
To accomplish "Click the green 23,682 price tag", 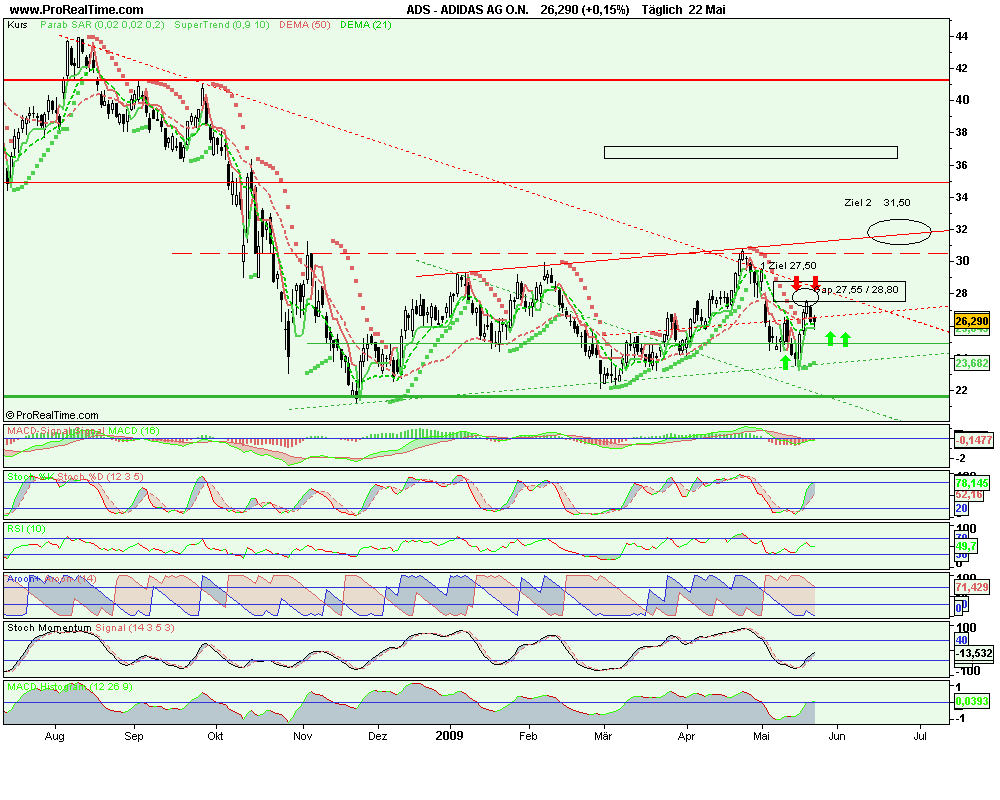I will coord(971,363).
